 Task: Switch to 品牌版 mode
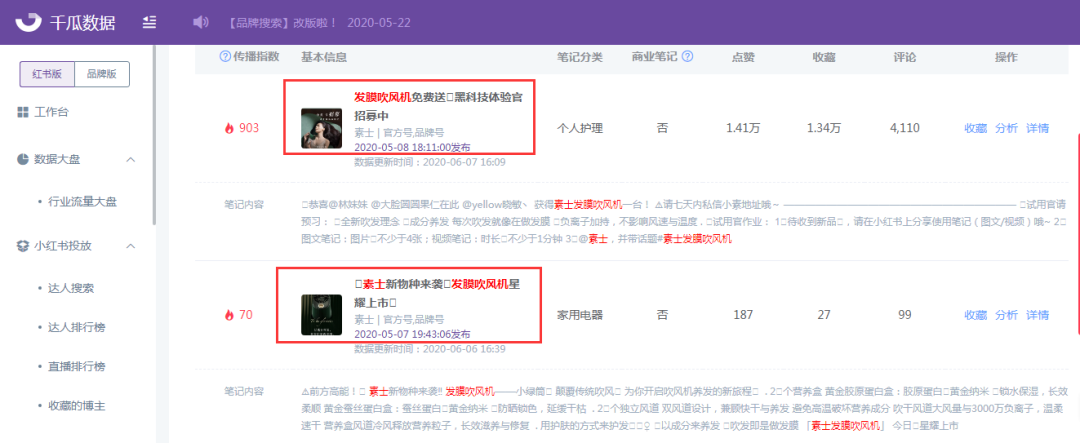(102, 74)
